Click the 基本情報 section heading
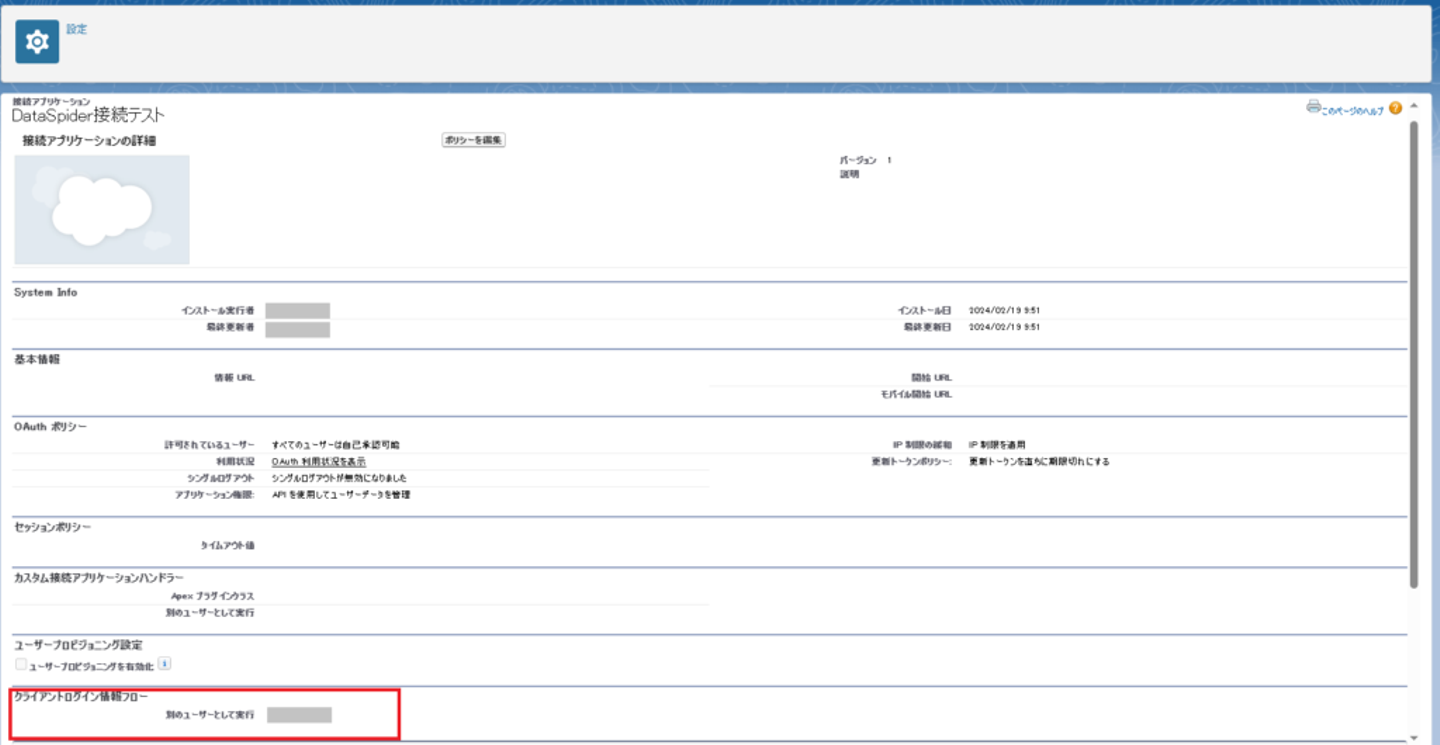This screenshot has height=745, width=1440. [37, 359]
